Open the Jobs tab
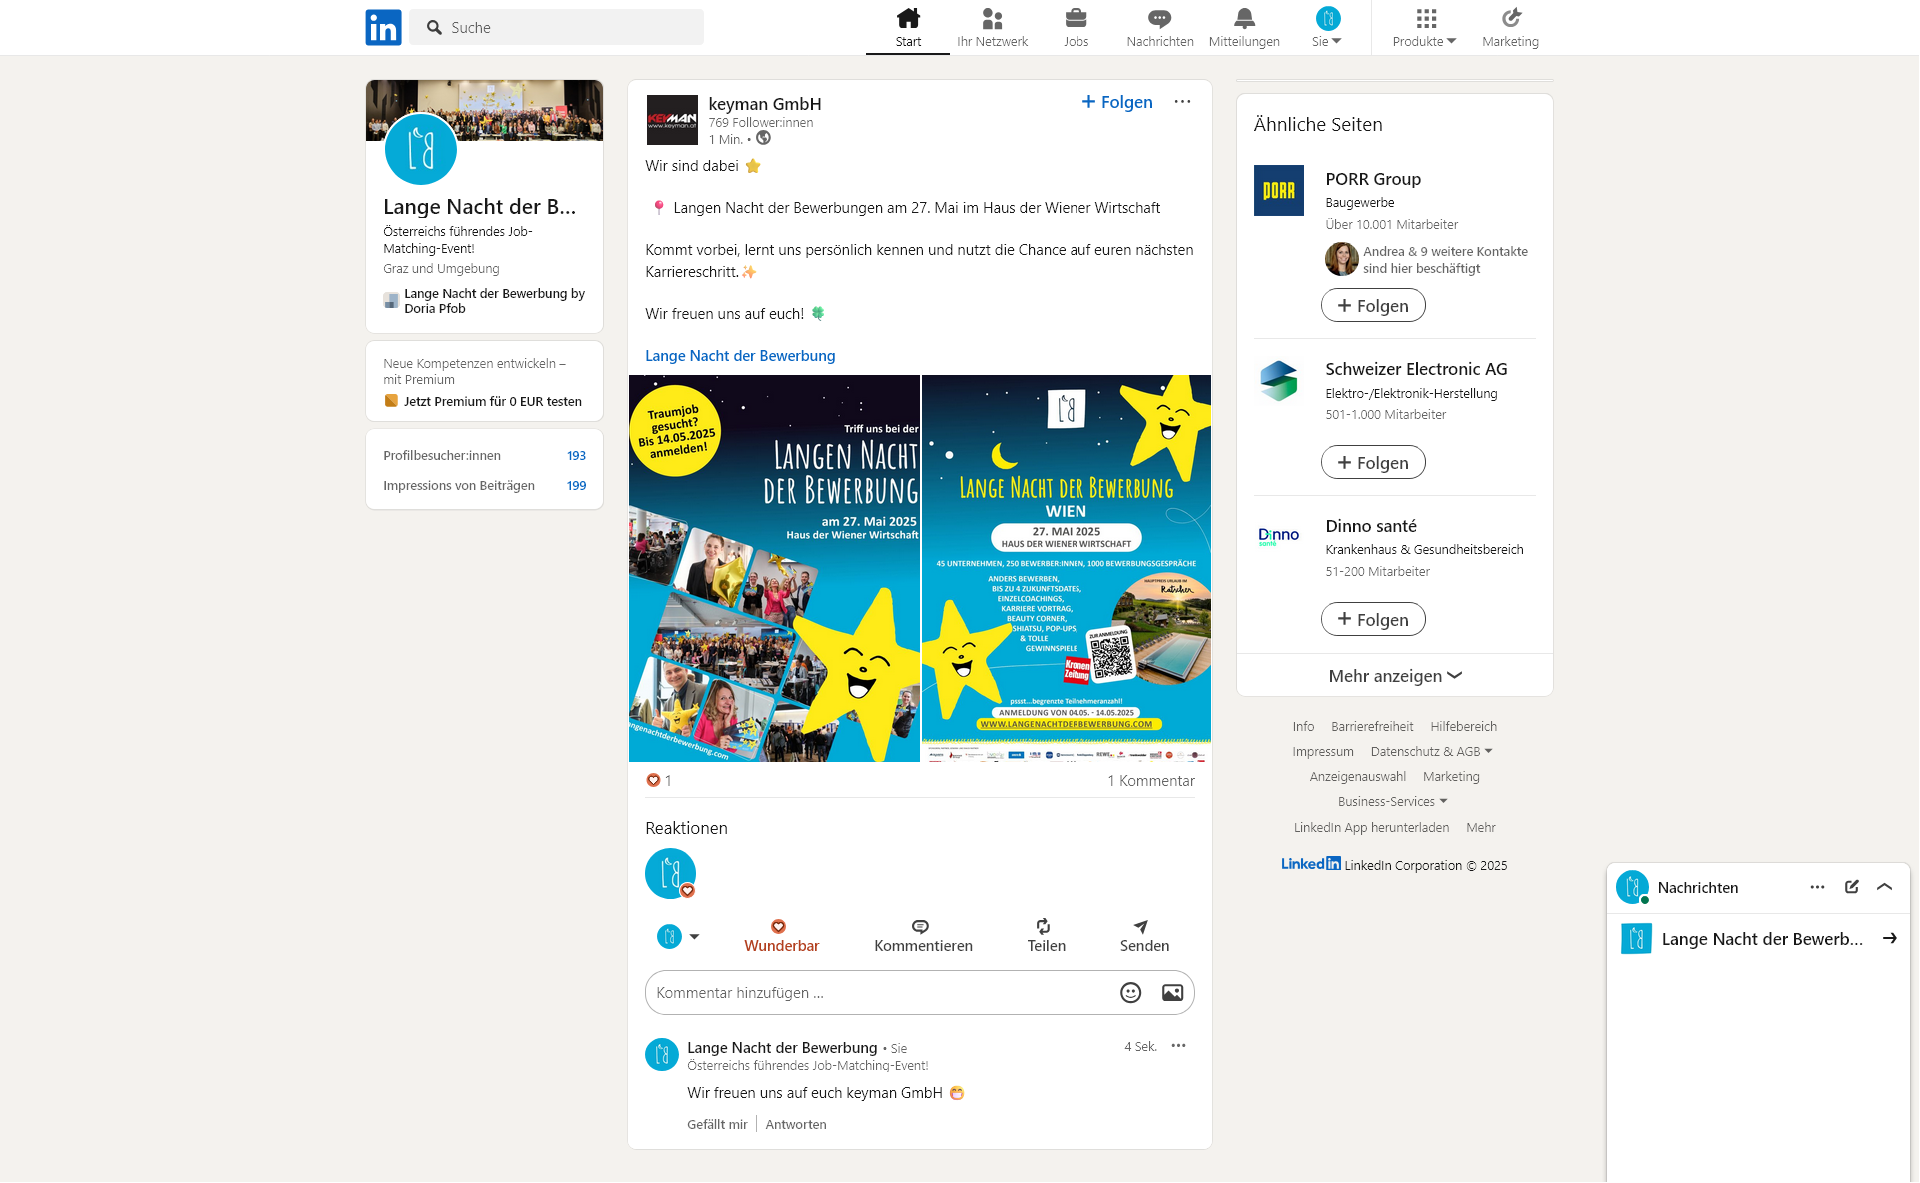Image resolution: width=1920 pixels, height=1183 pixels. coord(1076,28)
